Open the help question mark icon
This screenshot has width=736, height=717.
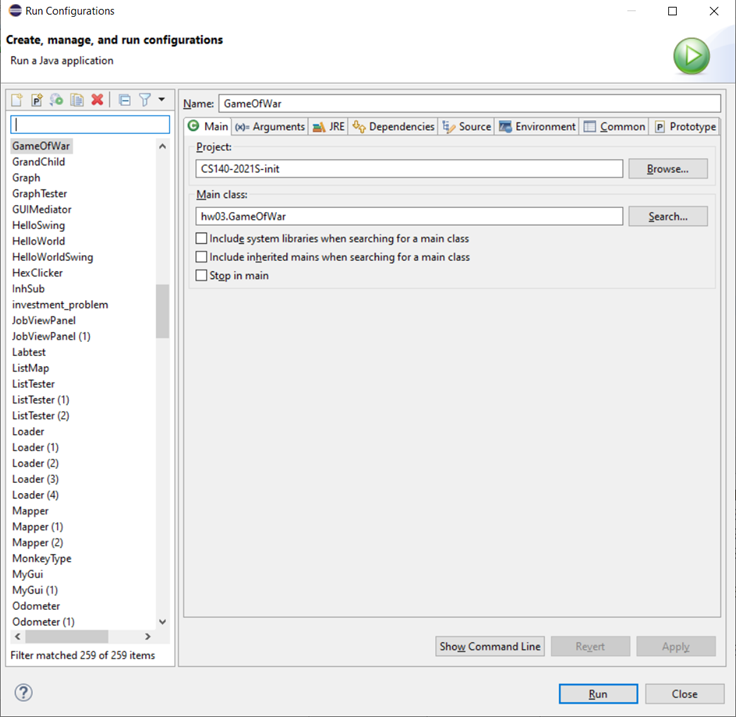(x=24, y=693)
